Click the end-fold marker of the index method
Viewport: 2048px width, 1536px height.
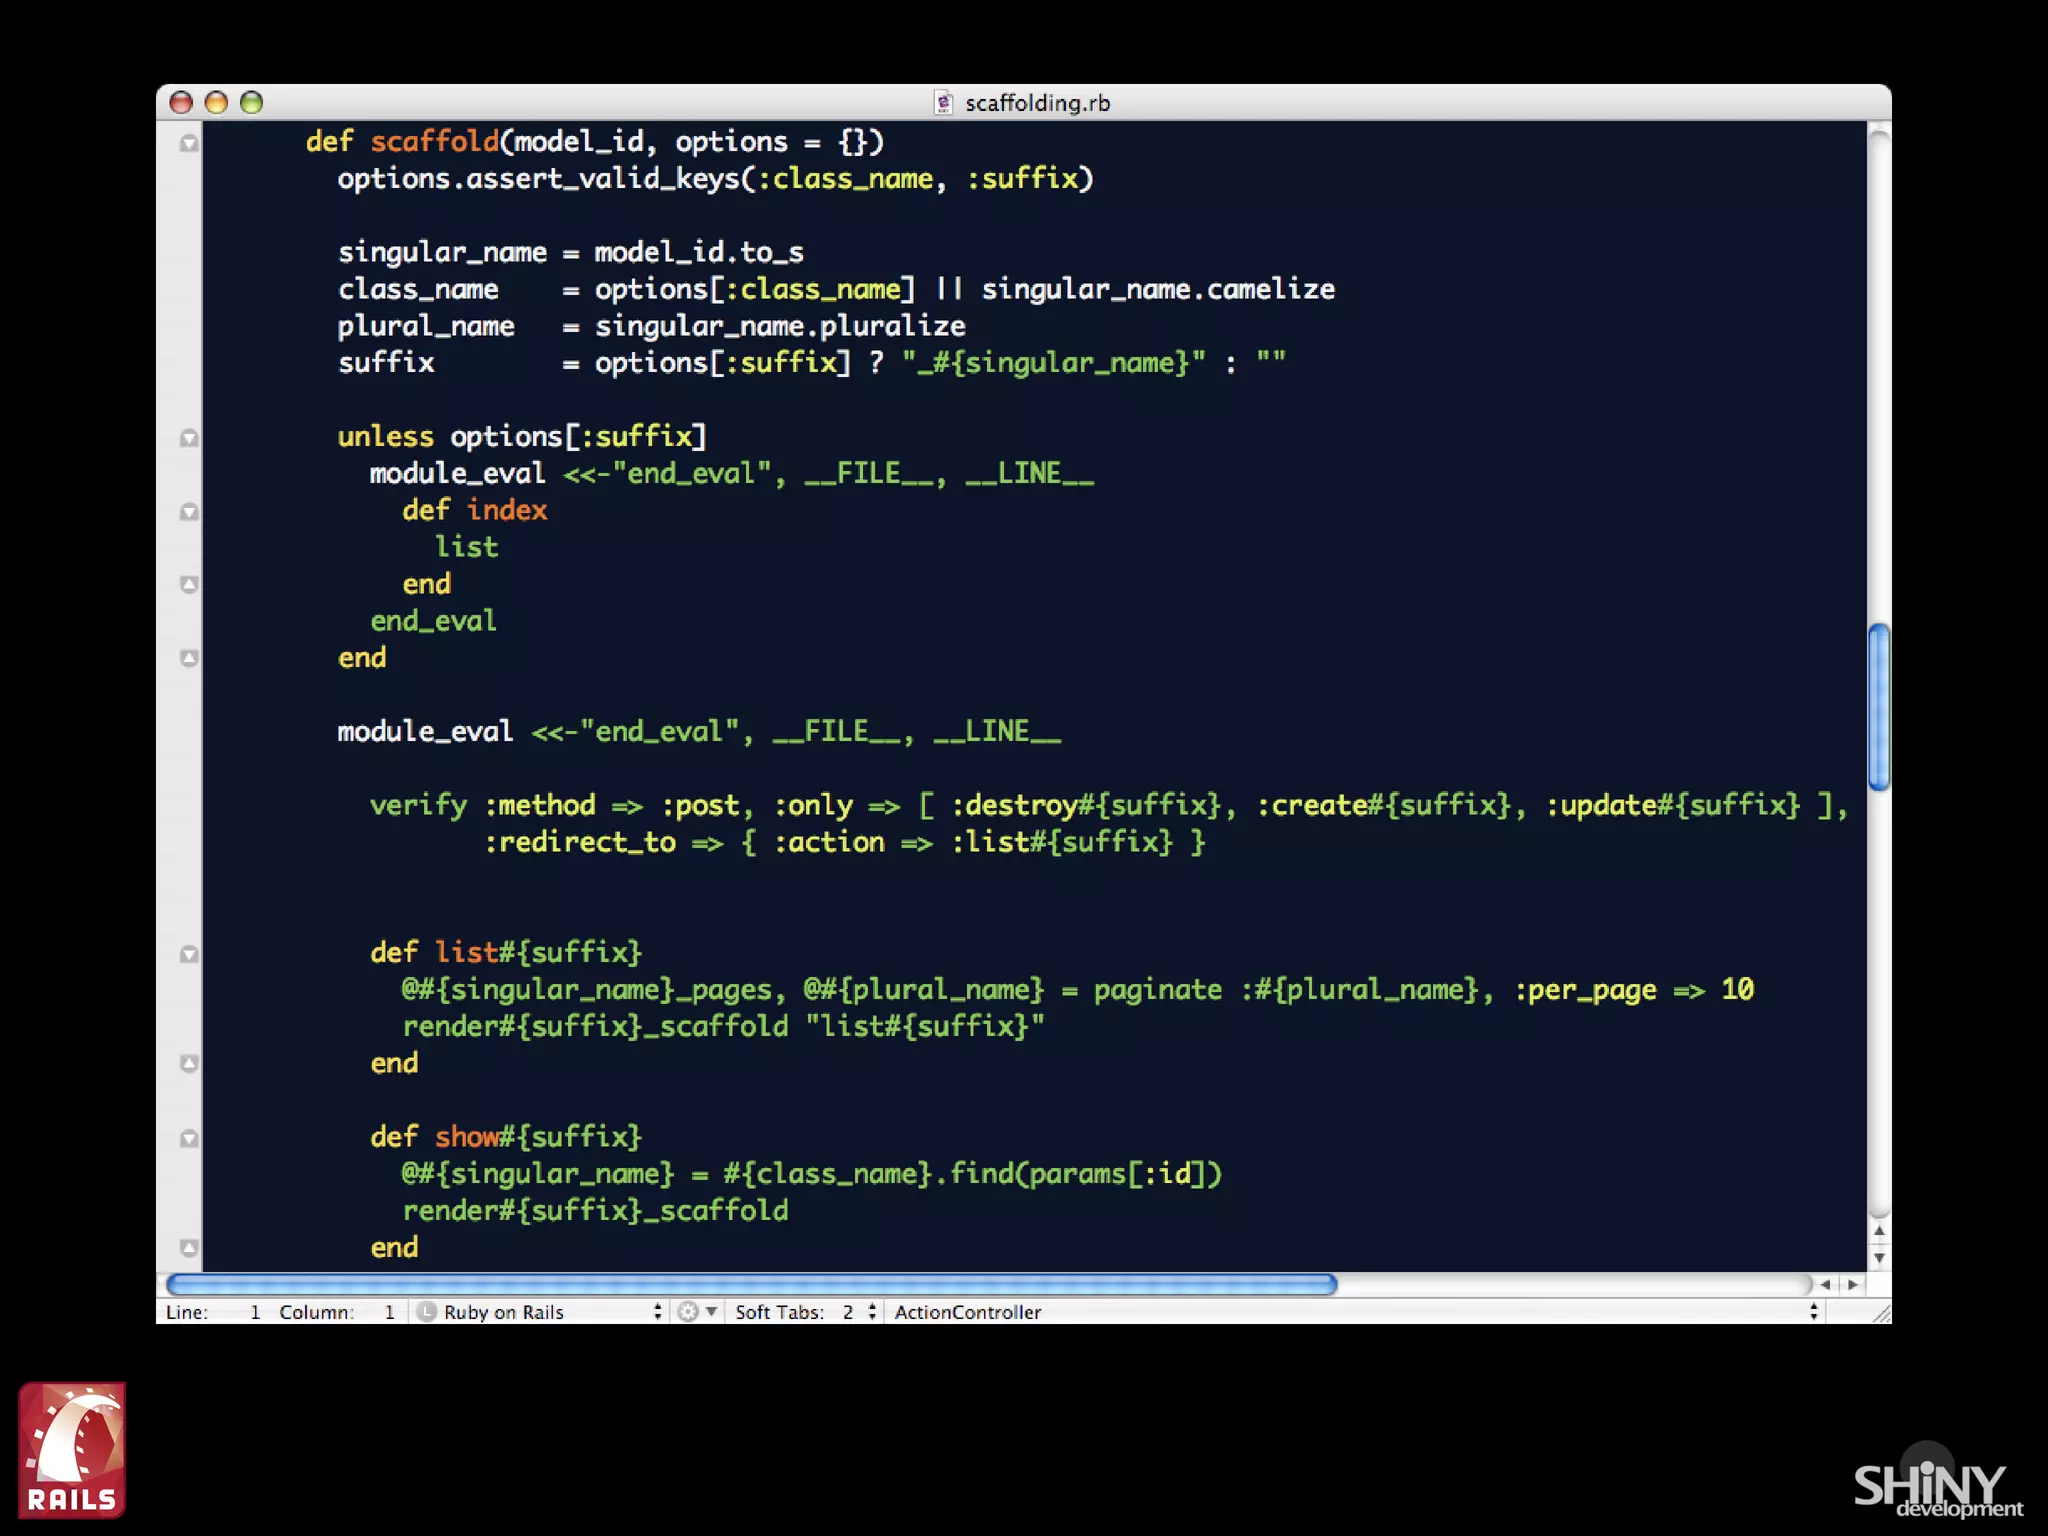(188, 584)
